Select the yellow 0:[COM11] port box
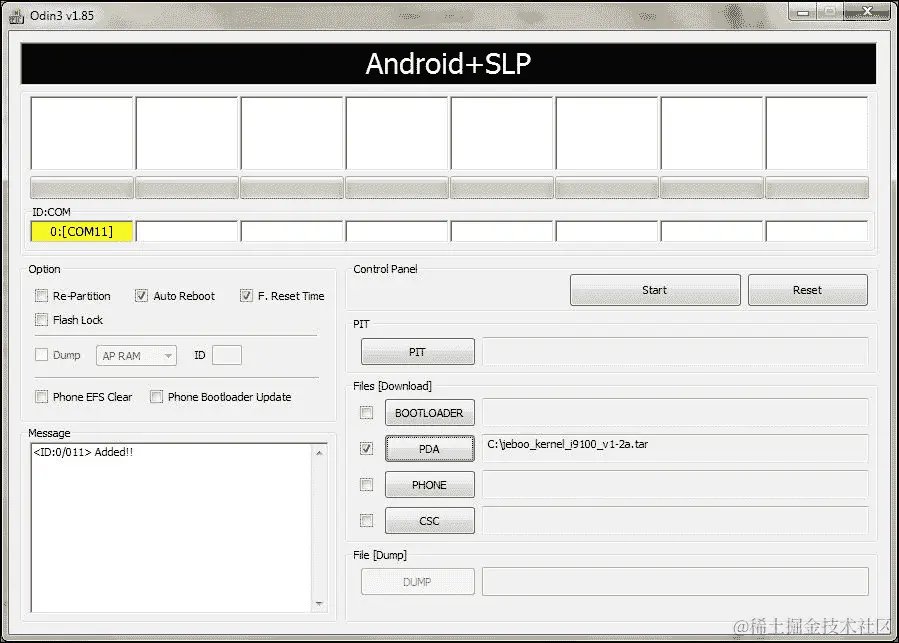Screen dimensions: 899x643 coord(80,231)
